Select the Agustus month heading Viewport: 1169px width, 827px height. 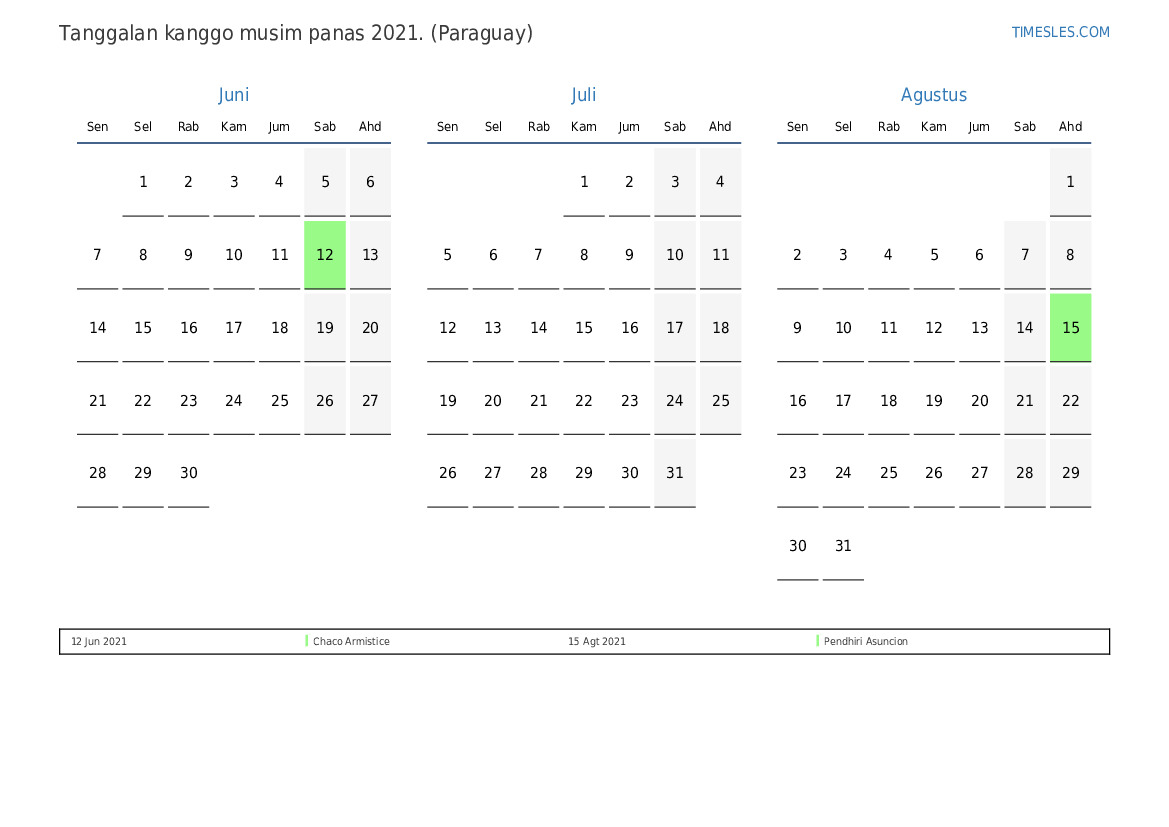tap(933, 95)
